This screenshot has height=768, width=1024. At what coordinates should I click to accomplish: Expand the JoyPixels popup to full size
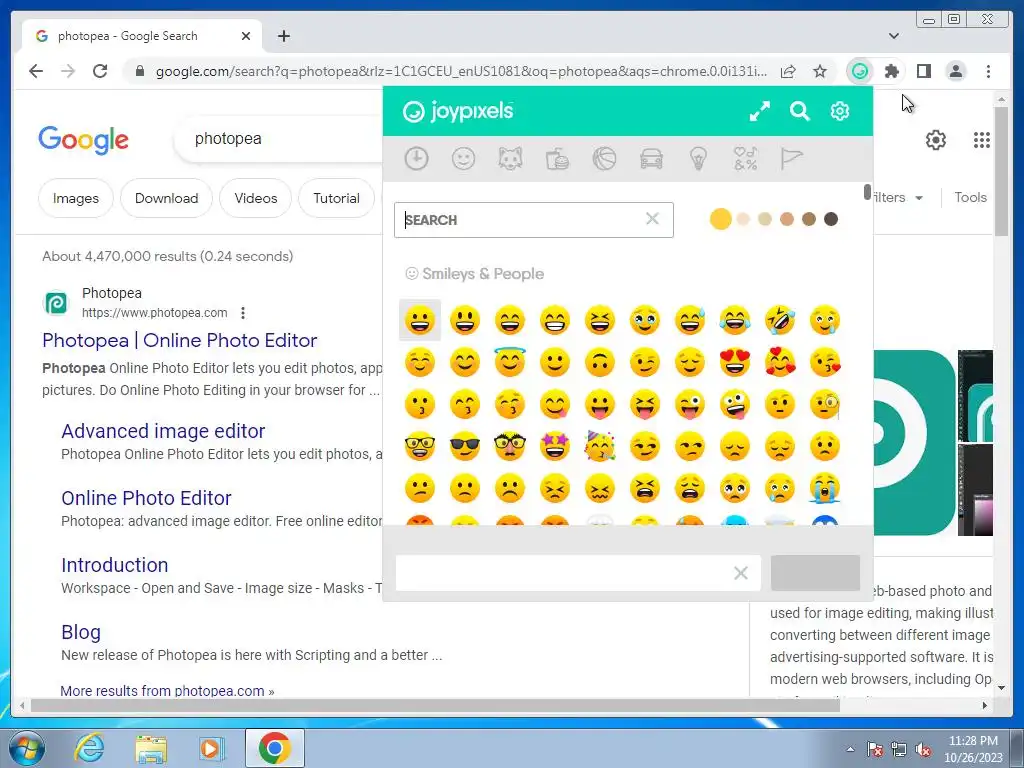click(x=760, y=111)
